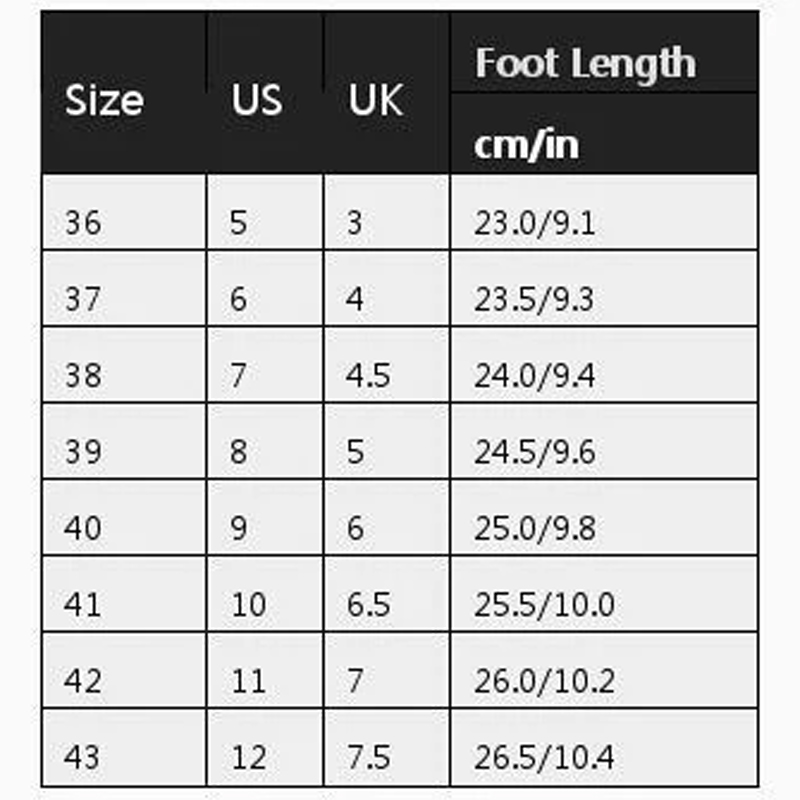
Task: Click the Foot Length header
Action: tap(585, 63)
